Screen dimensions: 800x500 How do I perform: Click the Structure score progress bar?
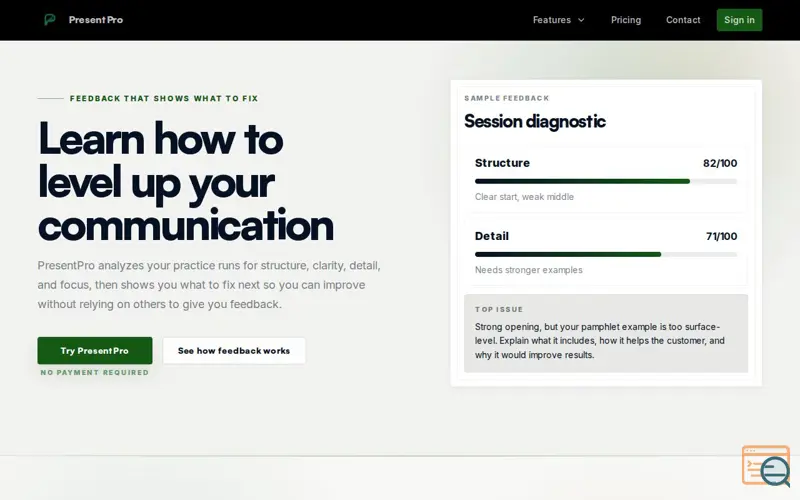pos(606,181)
